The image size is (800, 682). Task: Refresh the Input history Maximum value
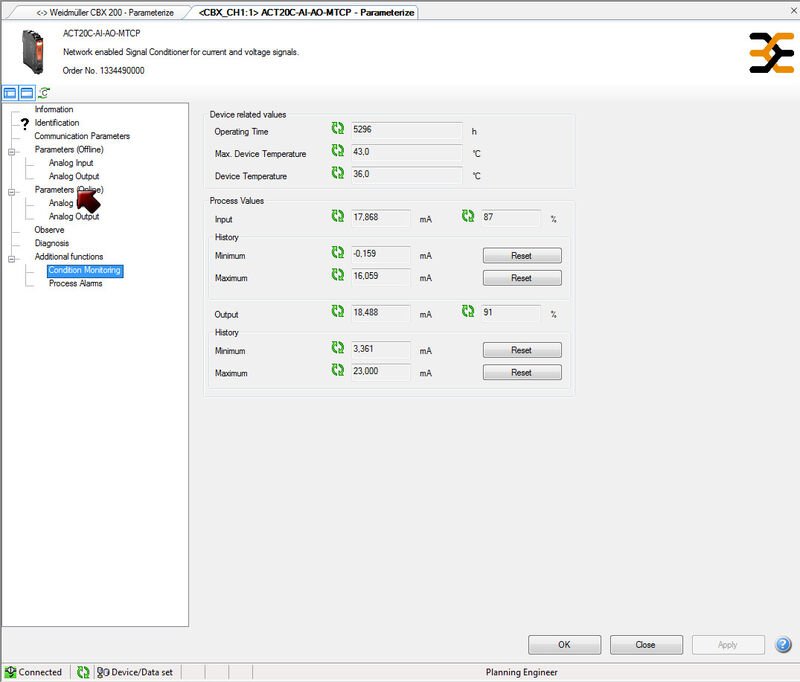pyautogui.click(x=338, y=275)
